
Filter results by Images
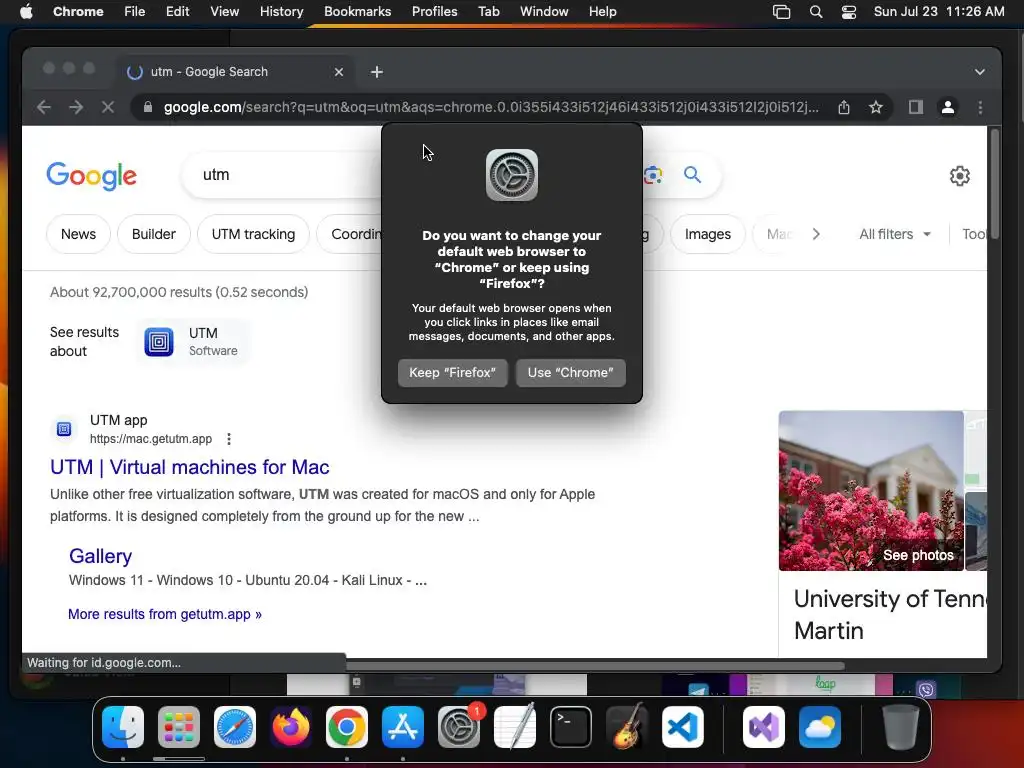(x=708, y=234)
